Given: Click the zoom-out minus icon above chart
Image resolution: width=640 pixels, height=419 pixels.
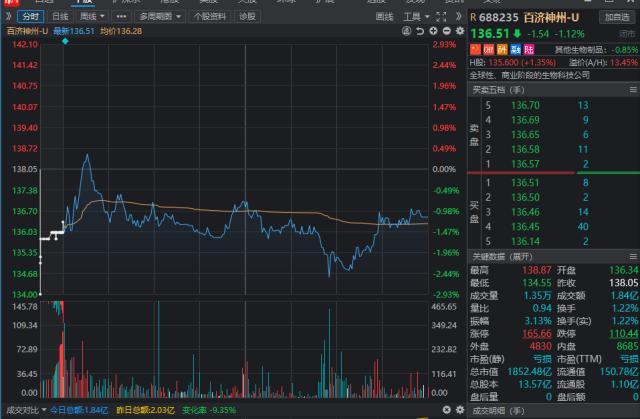Looking at the screenshot, I should pos(447,31).
